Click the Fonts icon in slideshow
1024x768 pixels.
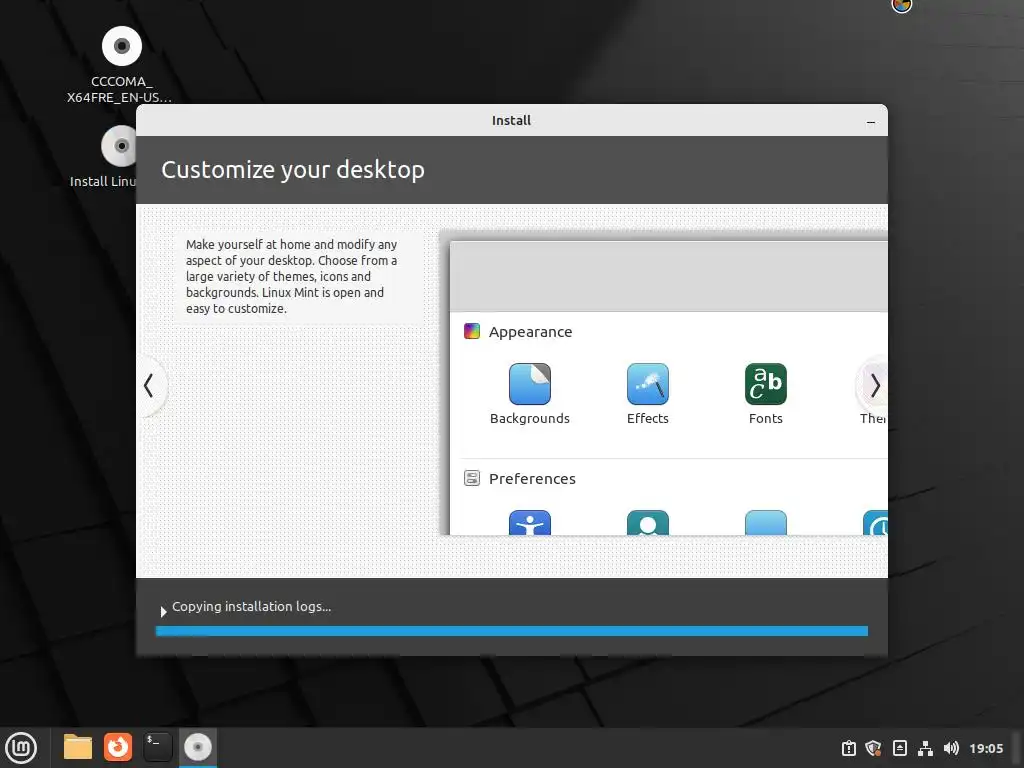(x=765, y=384)
